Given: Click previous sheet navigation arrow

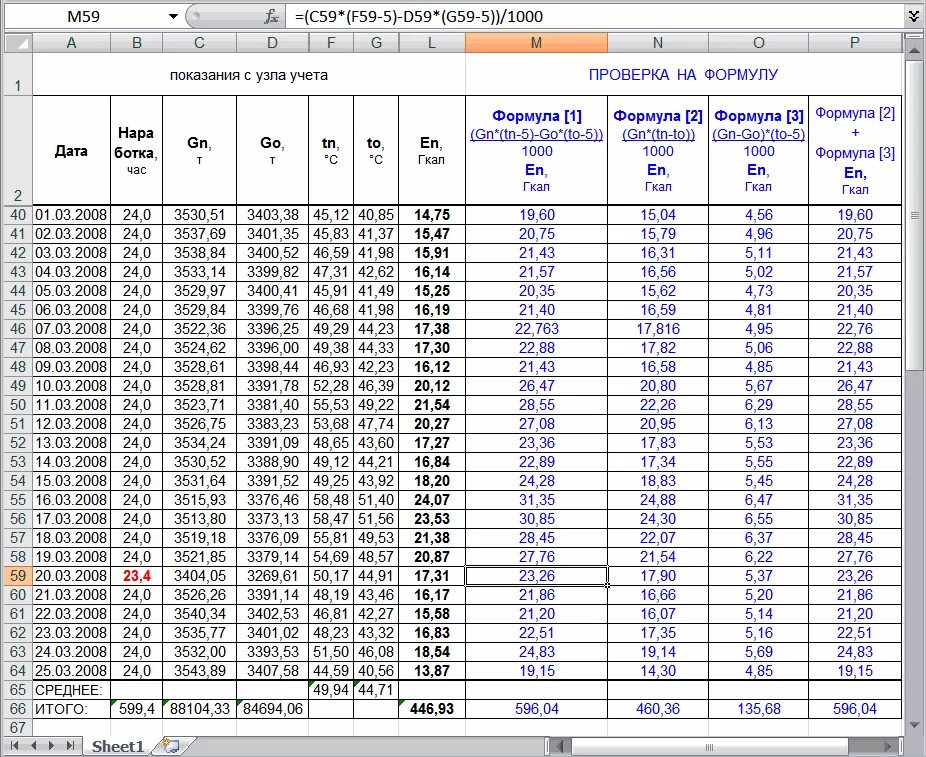Looking at the screenshot, I should point(33,746).
